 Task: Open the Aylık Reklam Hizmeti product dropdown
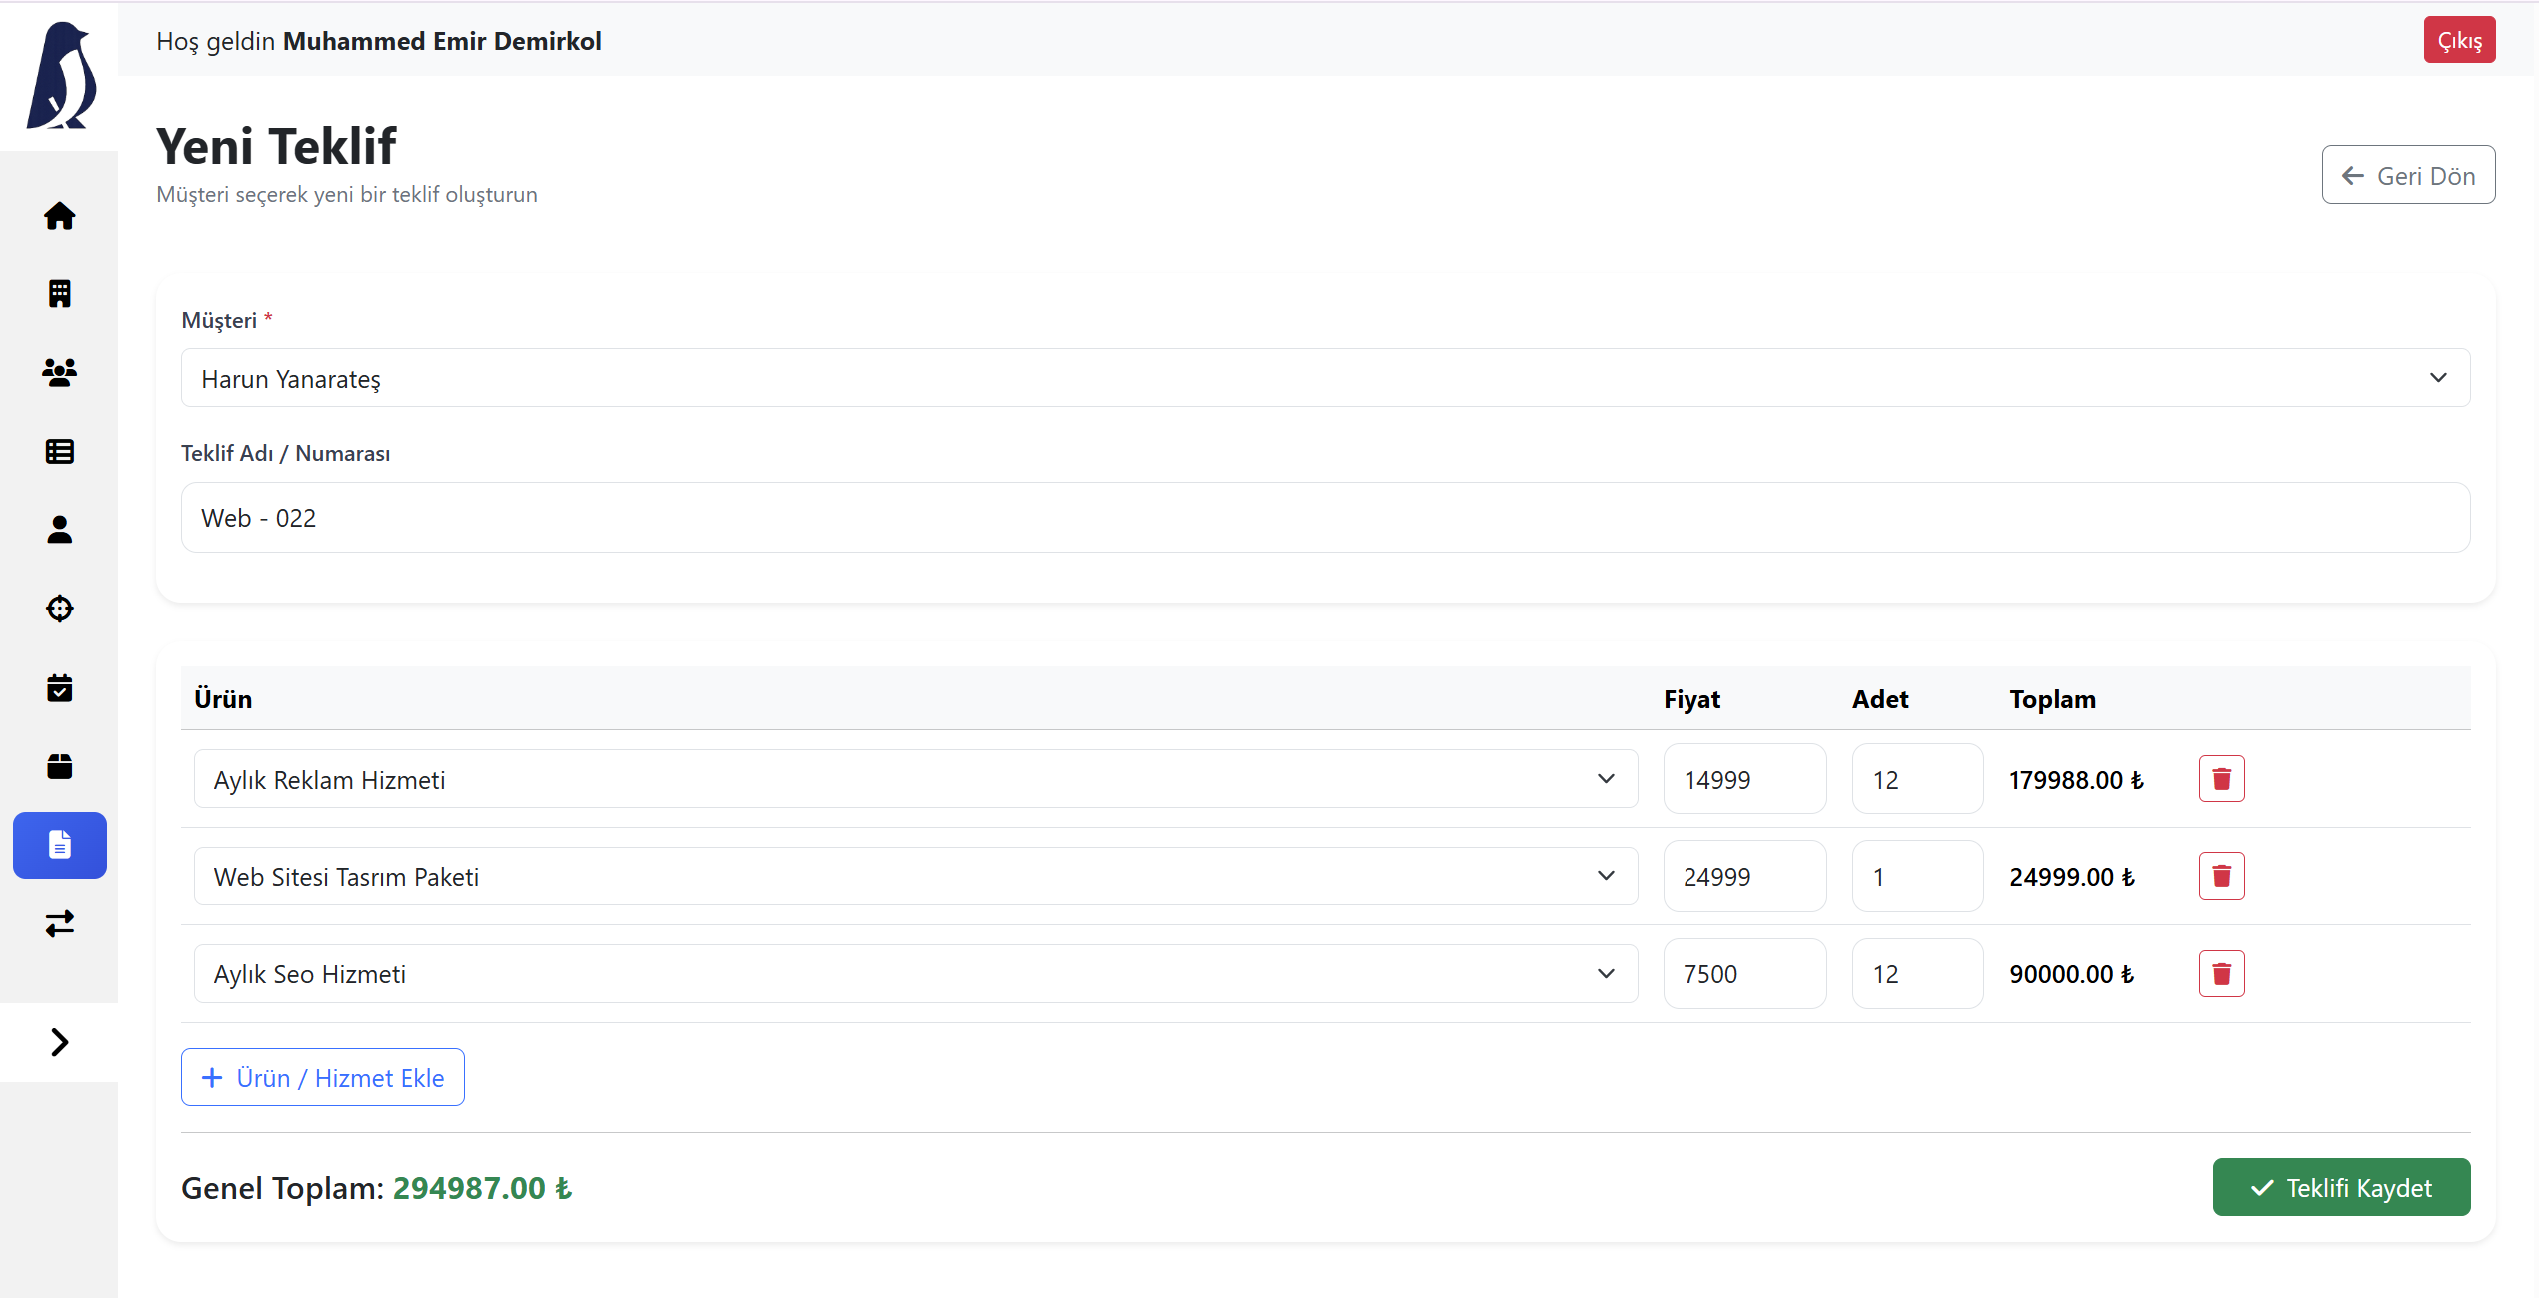click(915, 779)
